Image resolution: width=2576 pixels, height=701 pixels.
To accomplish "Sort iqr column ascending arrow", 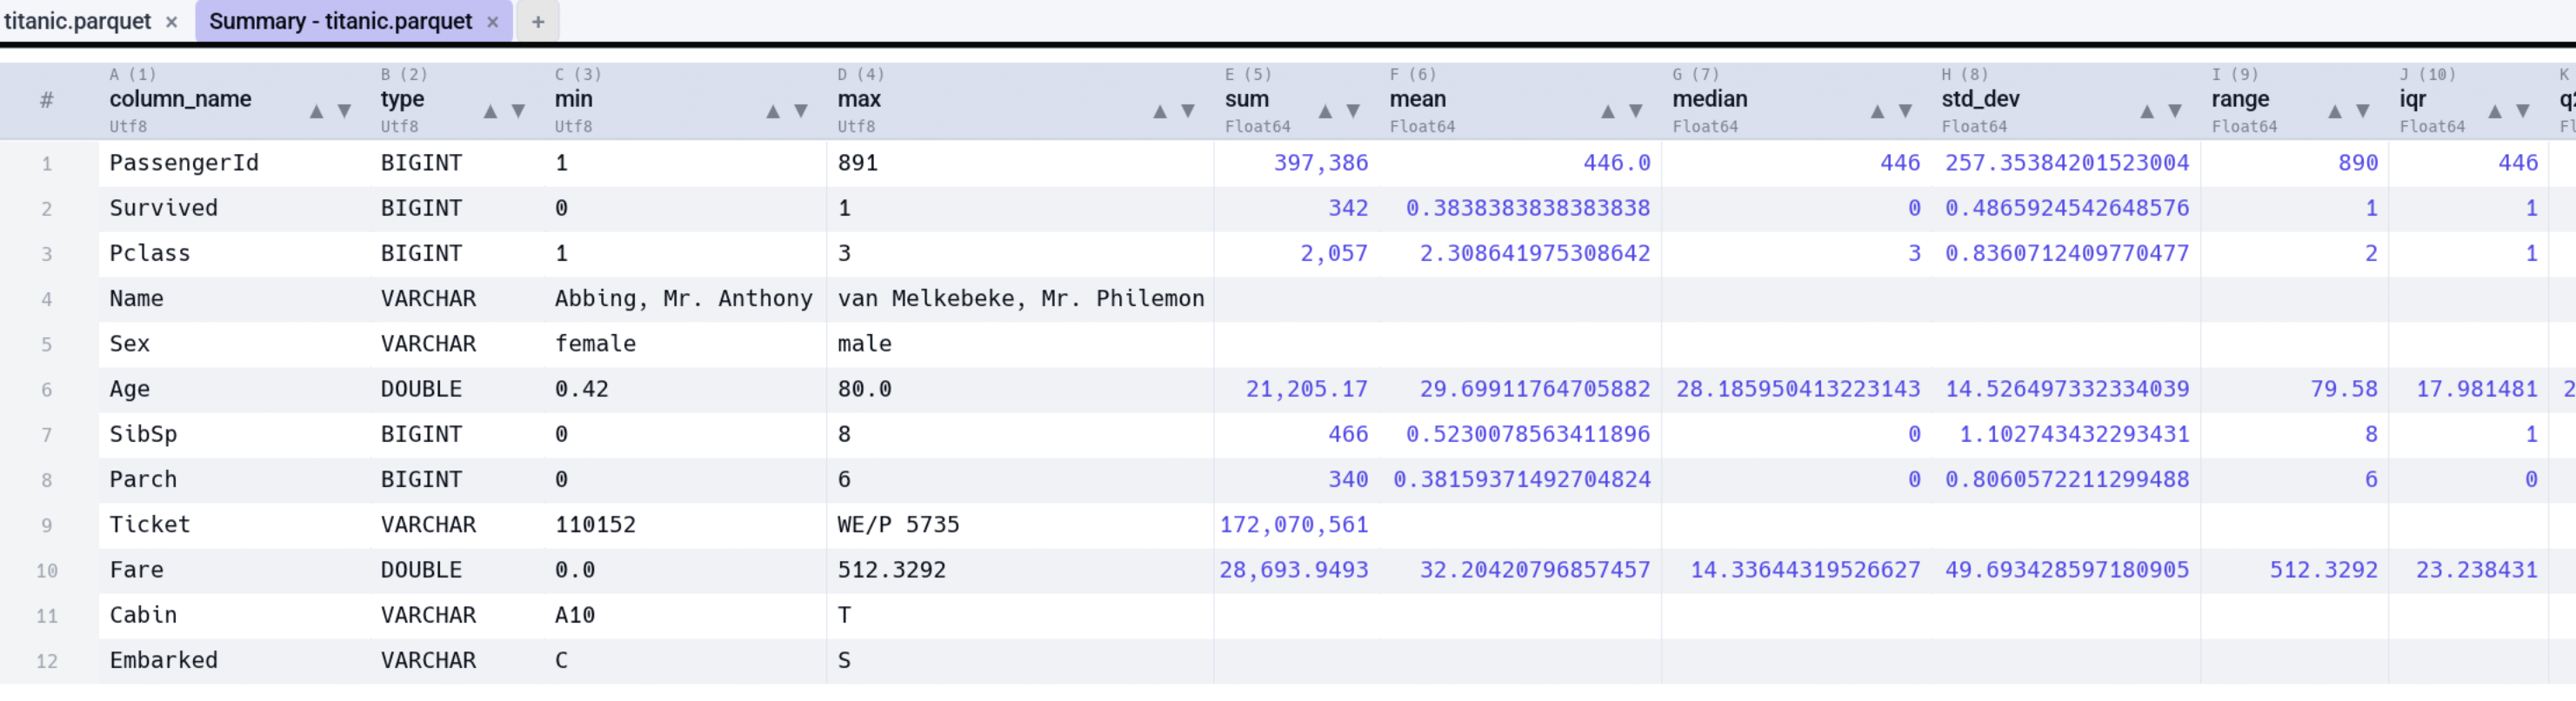I will click(2495, 111).
